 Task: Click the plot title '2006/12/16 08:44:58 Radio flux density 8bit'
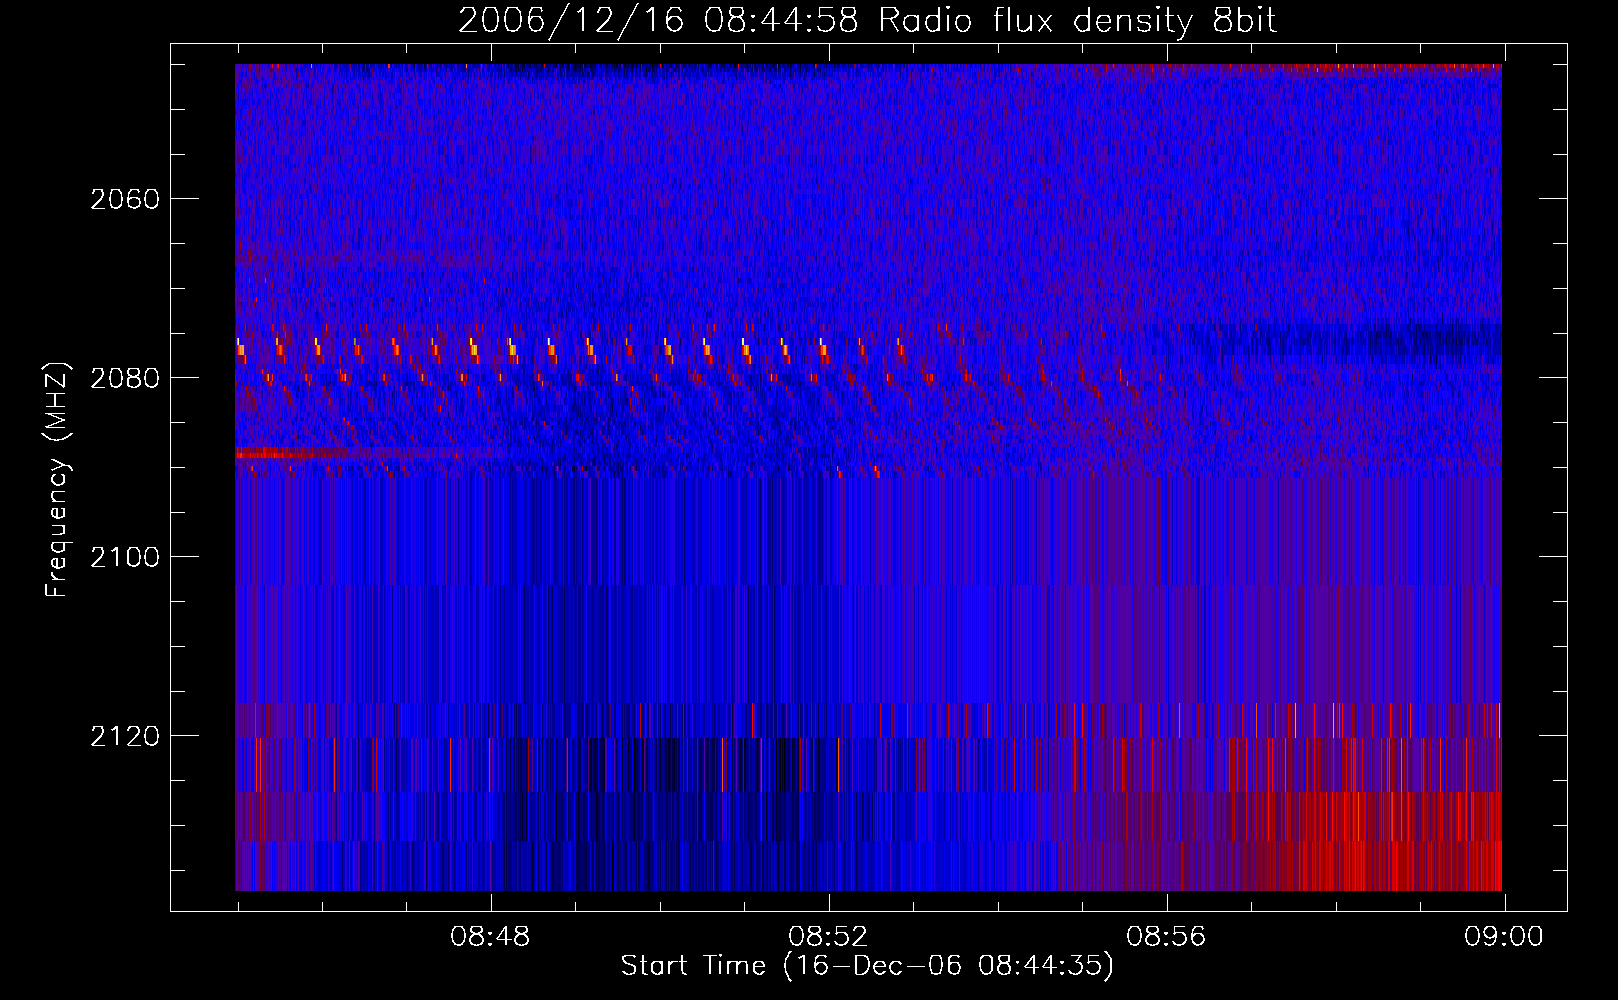(868, 20)
